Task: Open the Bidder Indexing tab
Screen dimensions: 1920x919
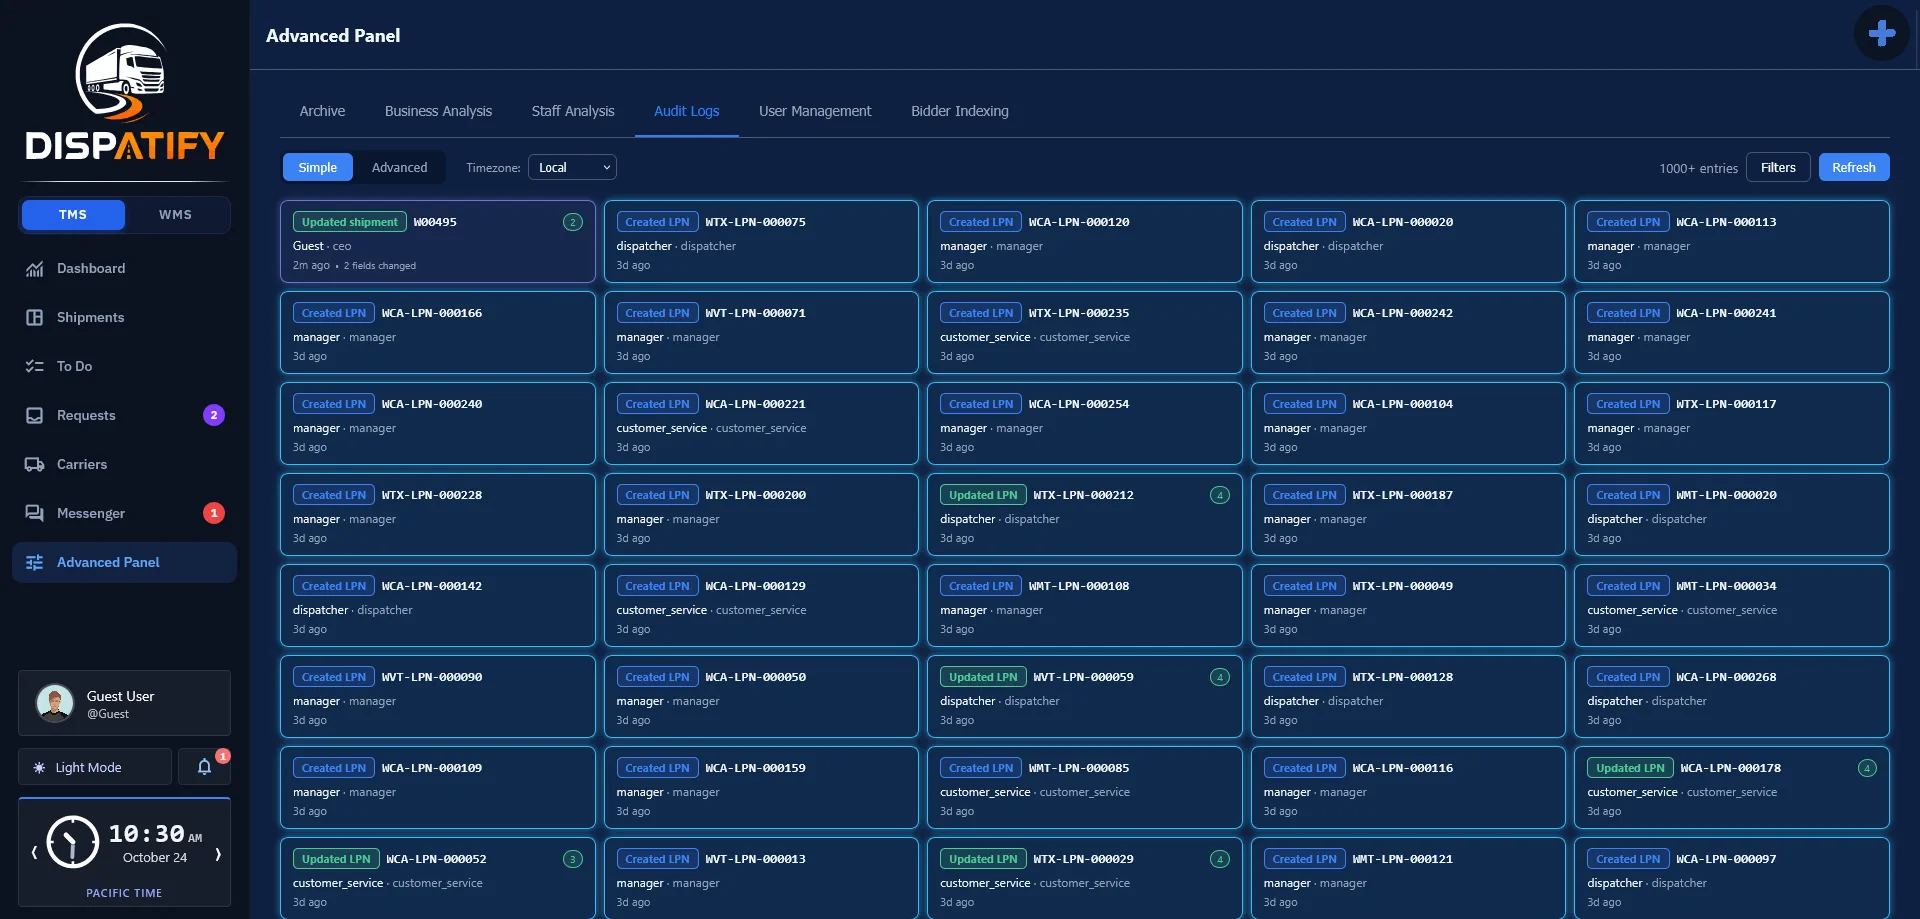Action: 960,111
